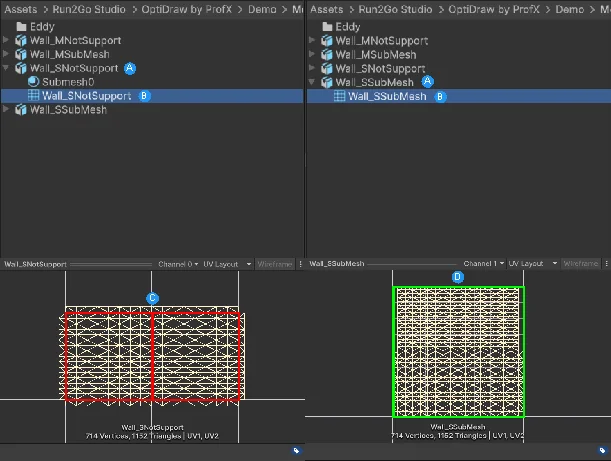Open asset labels tag icon in left preview
The width and height of the screenshot is (611, 461).
tap(296, 450)
